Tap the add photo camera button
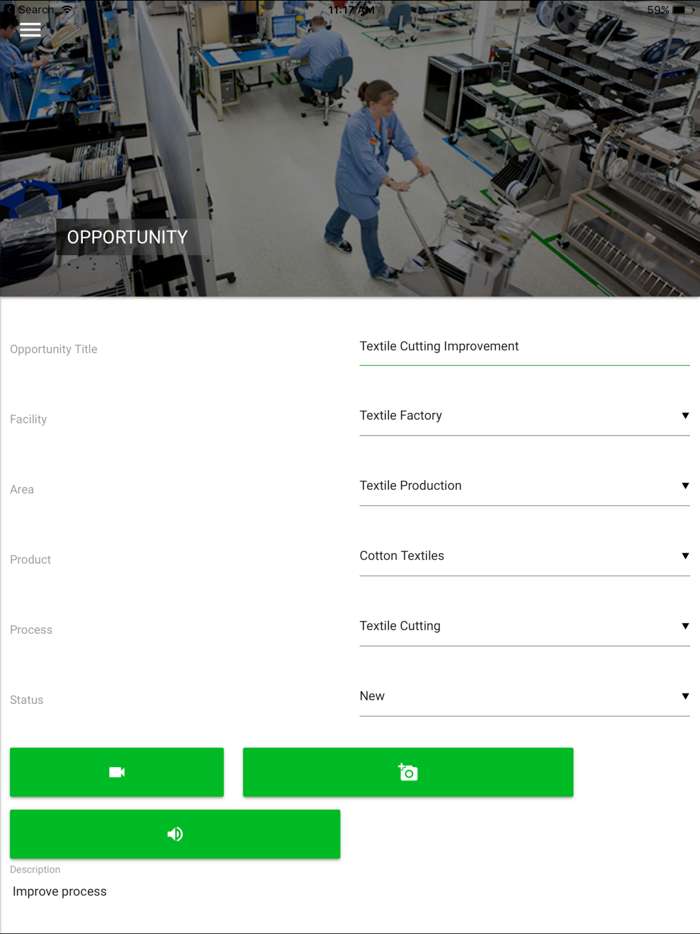700x934 pixels. click(408, 772)
